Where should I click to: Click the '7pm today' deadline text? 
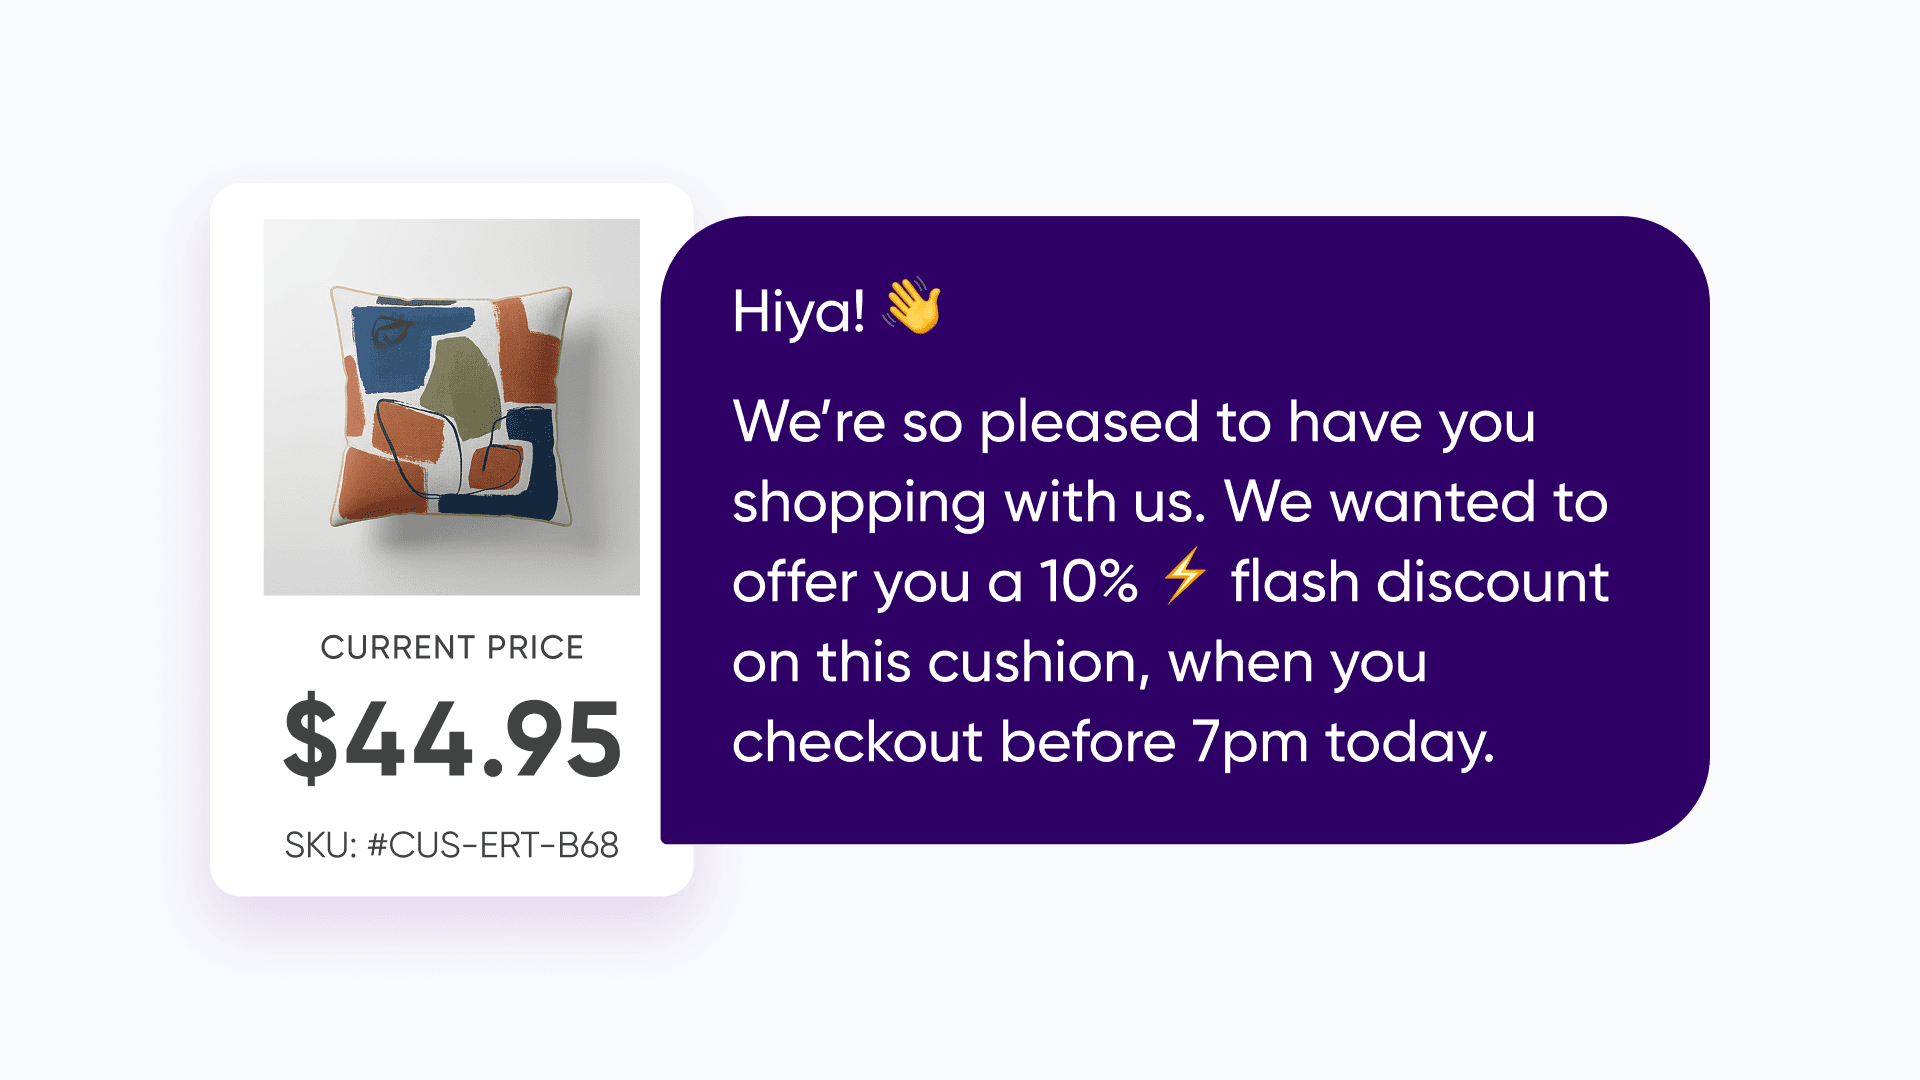click(x=1343, y=743)
